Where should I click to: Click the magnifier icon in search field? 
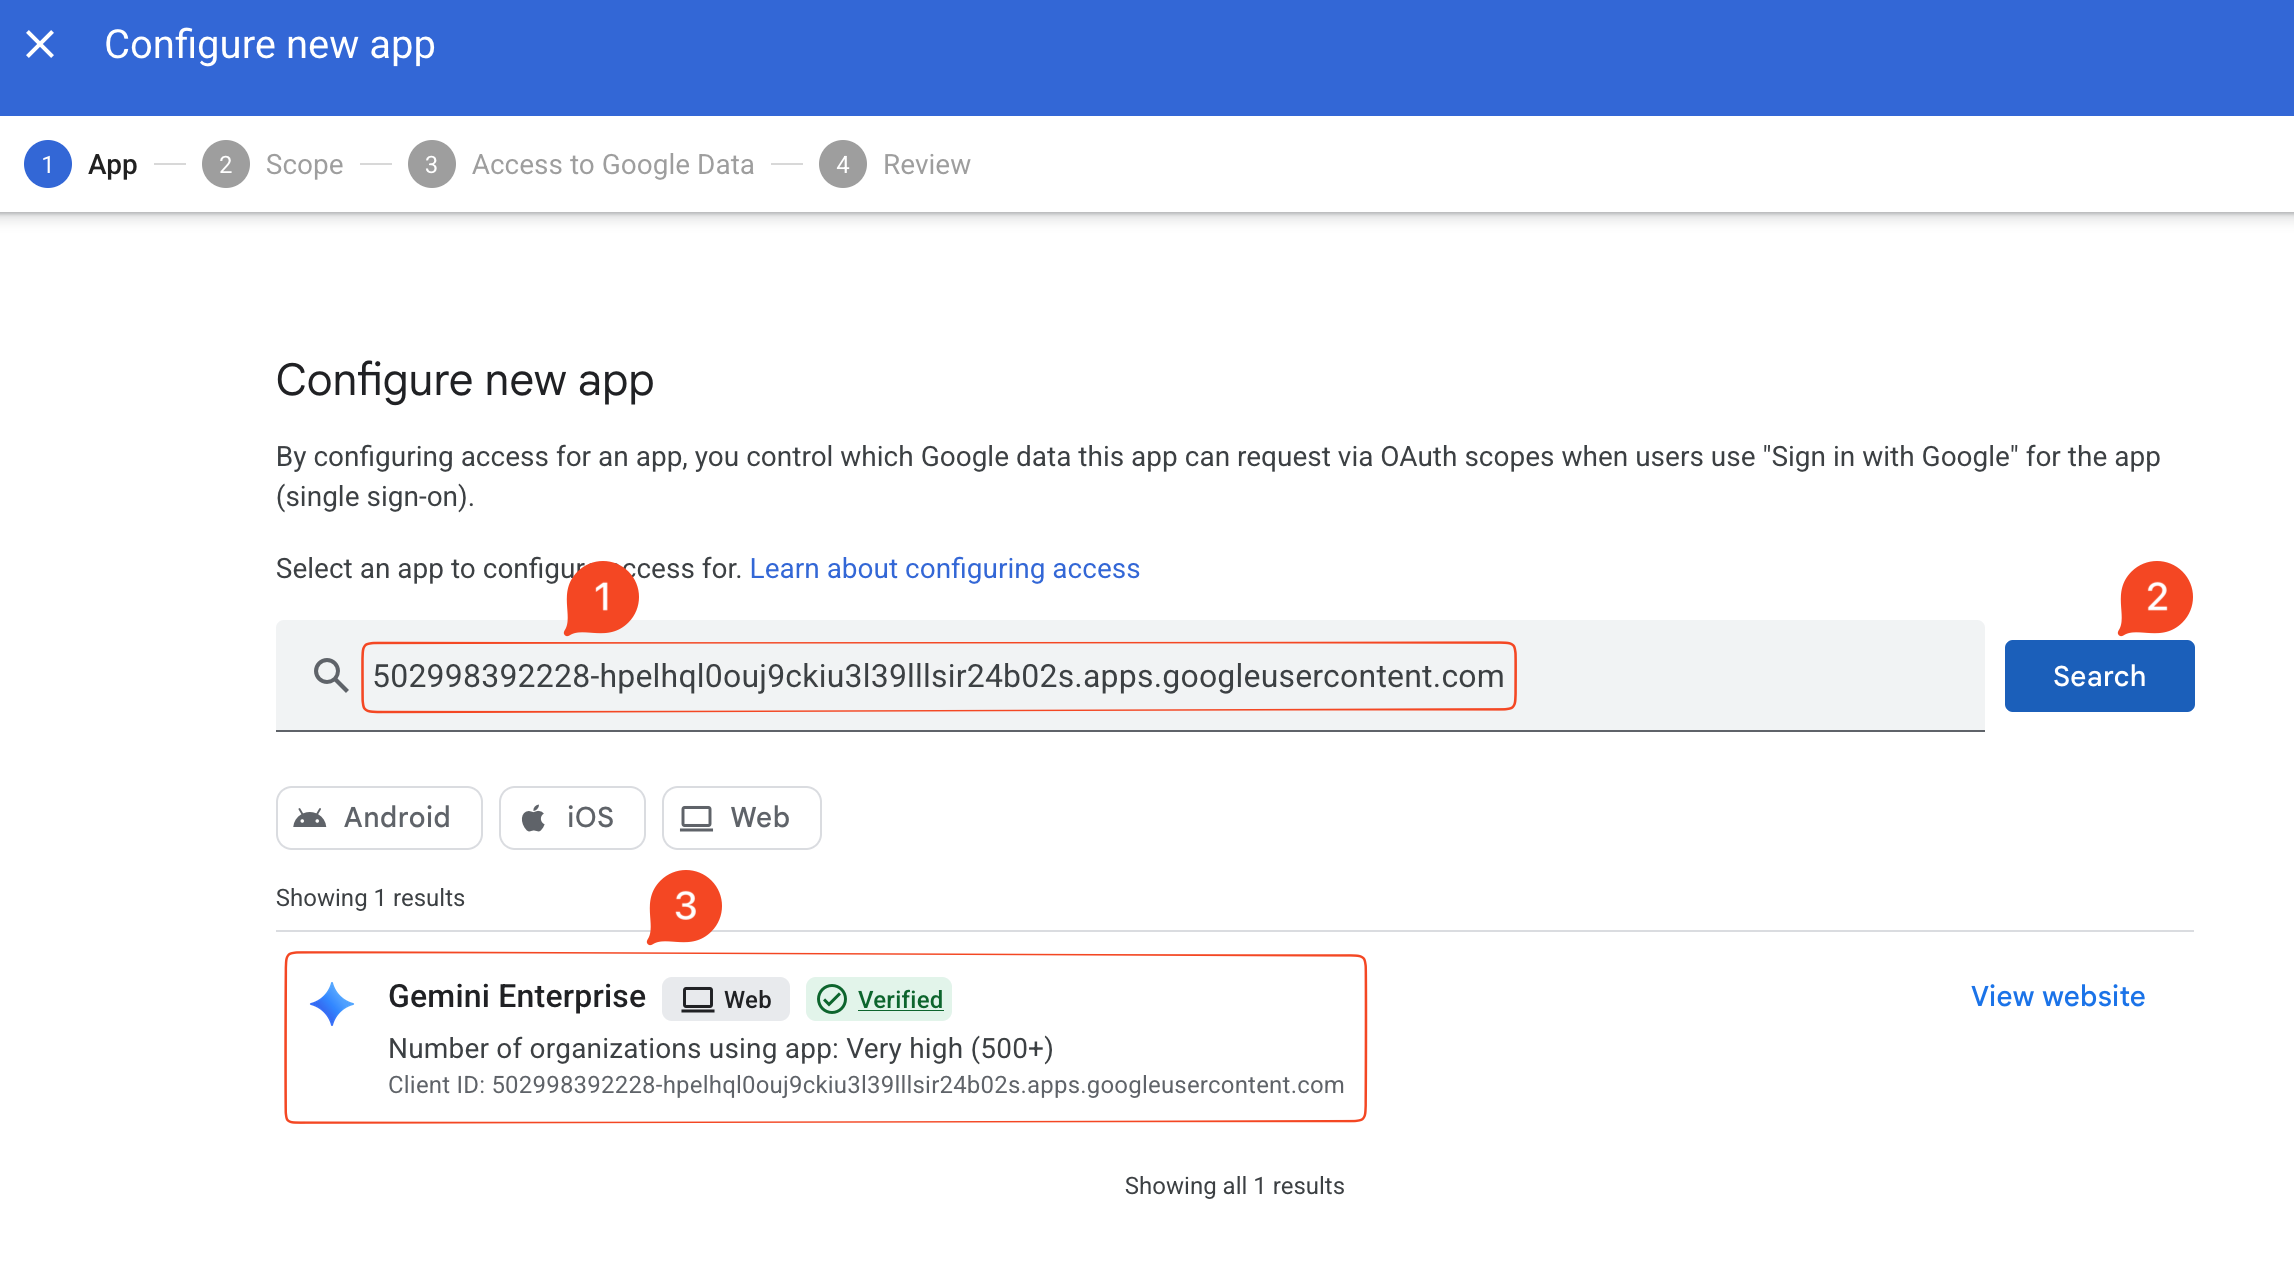(x=330, y=676)
